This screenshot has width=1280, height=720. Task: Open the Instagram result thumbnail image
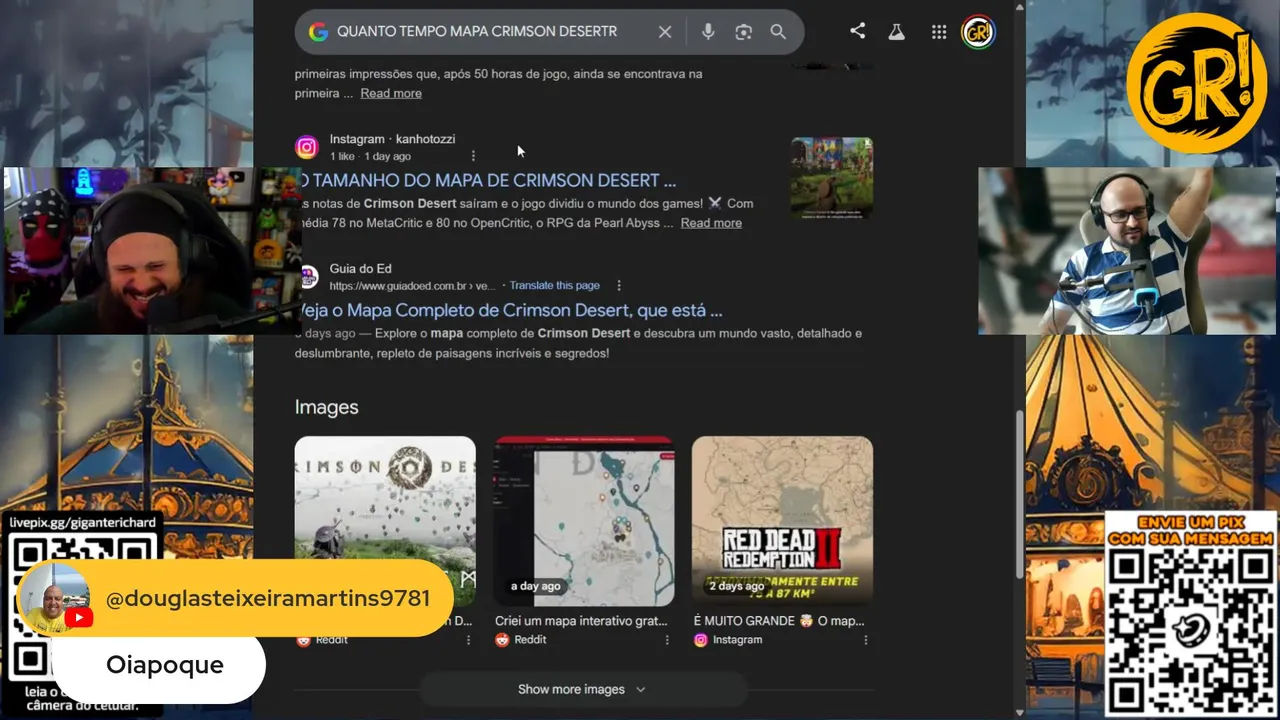pos(832,177)
